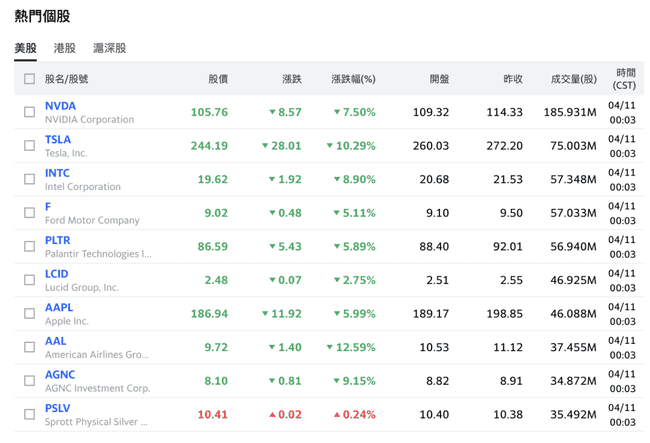Click AGNC change value 0.81
Viewport: 650px width, 443px height.
(285, 380)
